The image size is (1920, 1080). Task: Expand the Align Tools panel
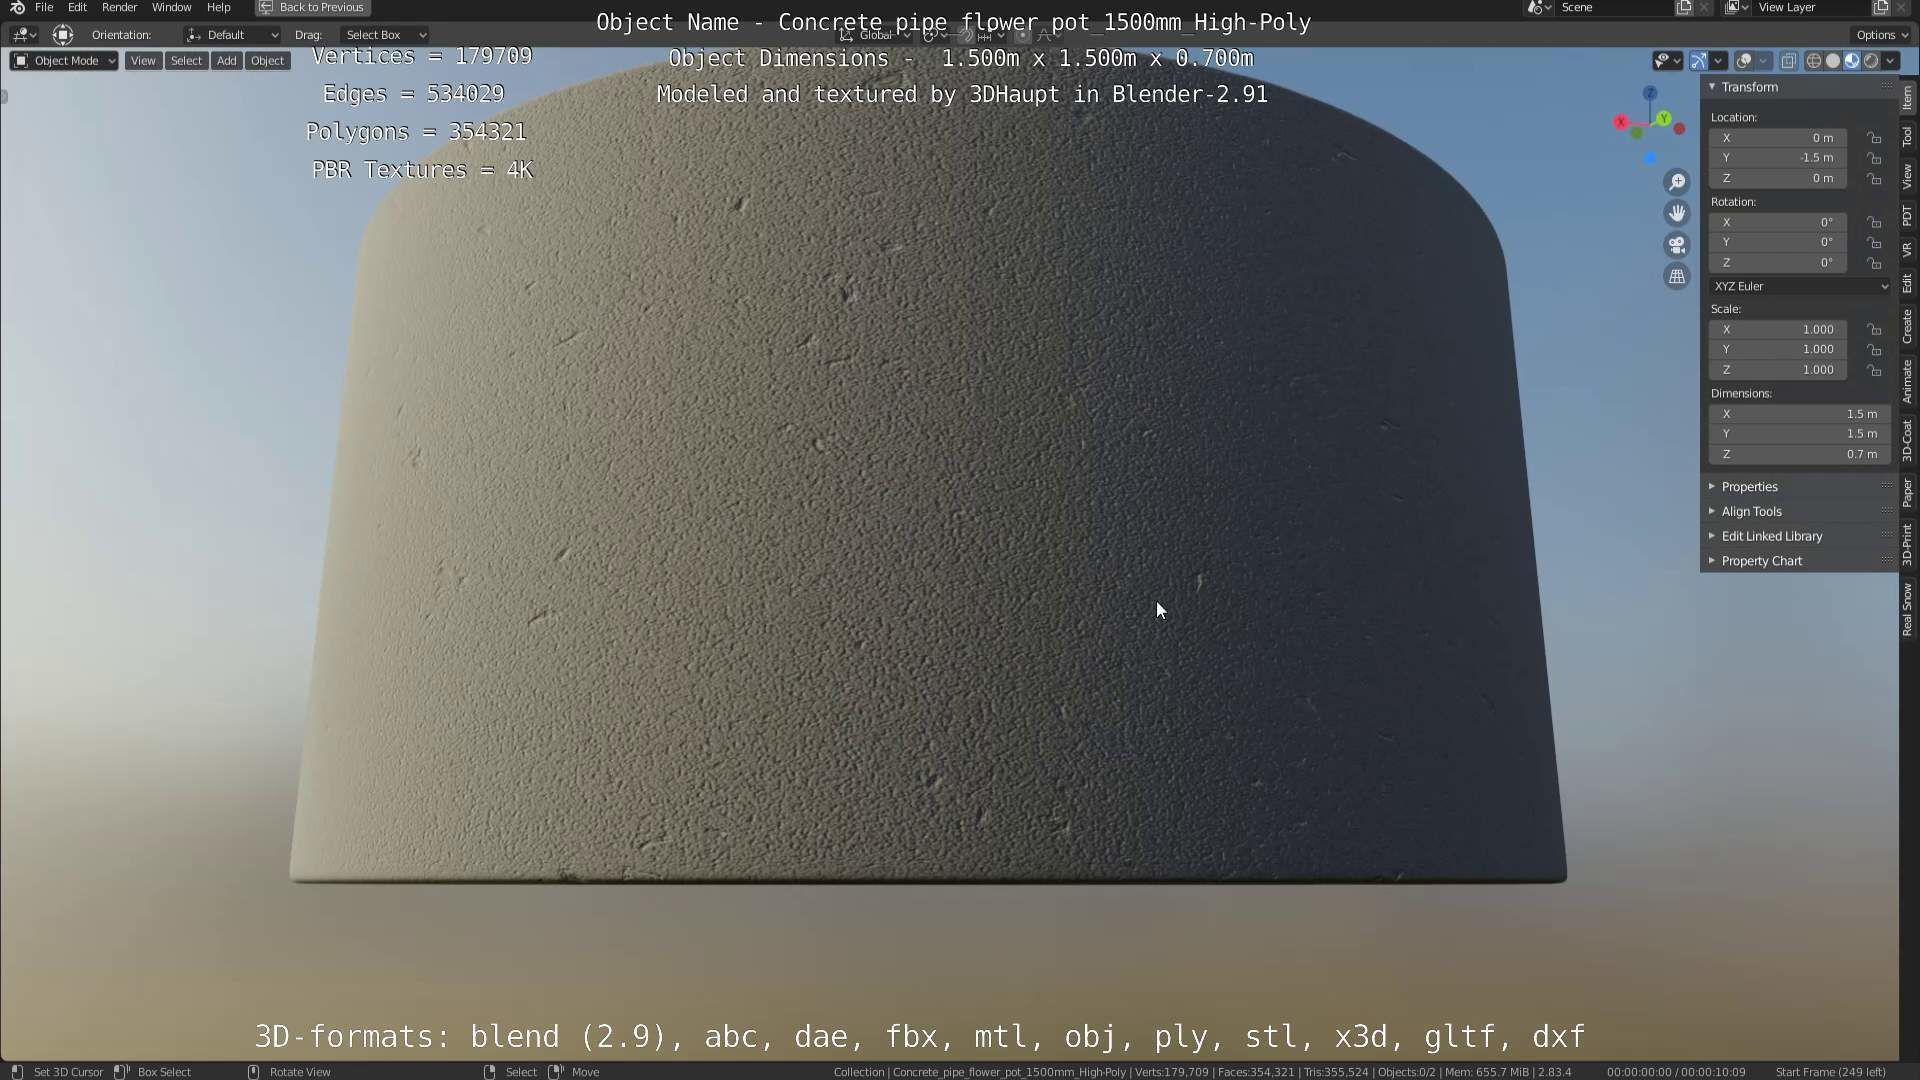(1751, 511)
